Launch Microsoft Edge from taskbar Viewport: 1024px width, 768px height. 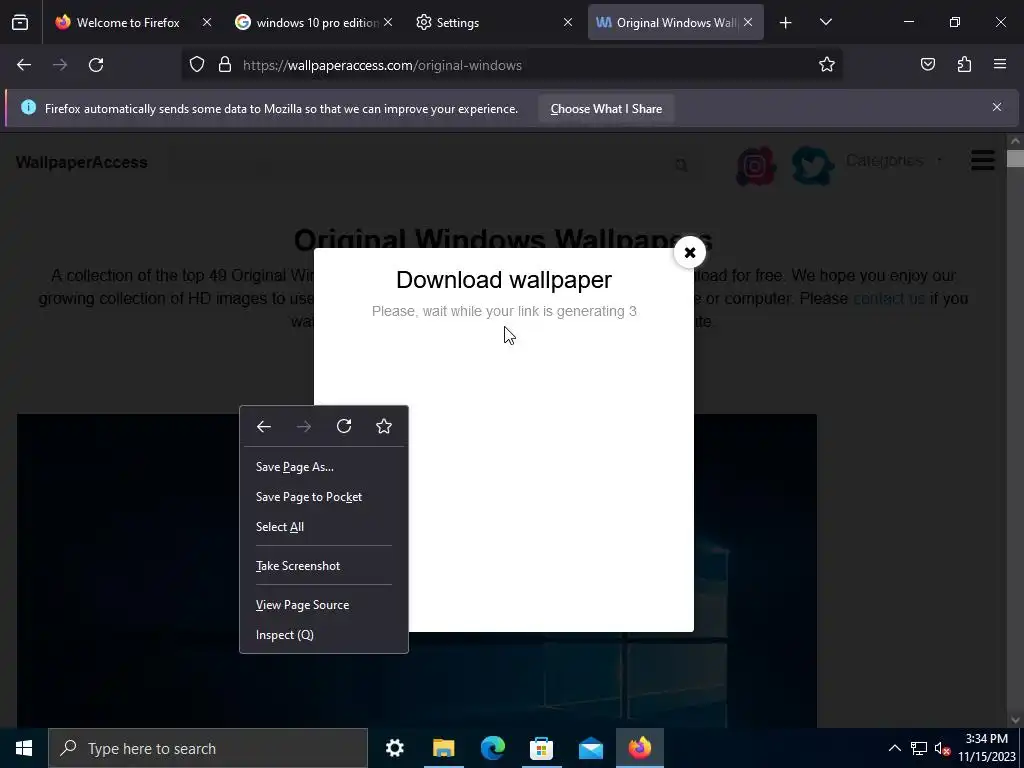(x=492, y=748)
